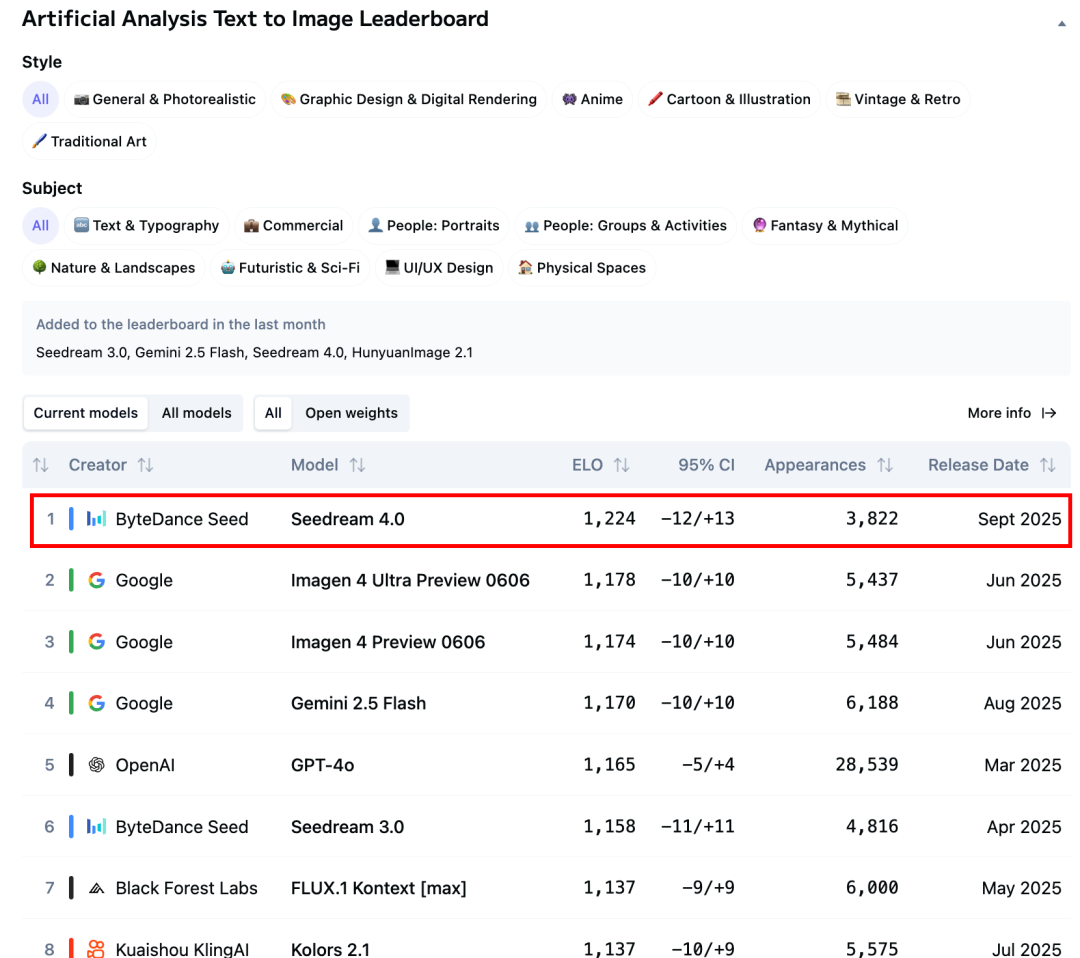Select the Text & Typography subject filter
The width and height of the screenshot is (1080, 958).
point(146,226)
